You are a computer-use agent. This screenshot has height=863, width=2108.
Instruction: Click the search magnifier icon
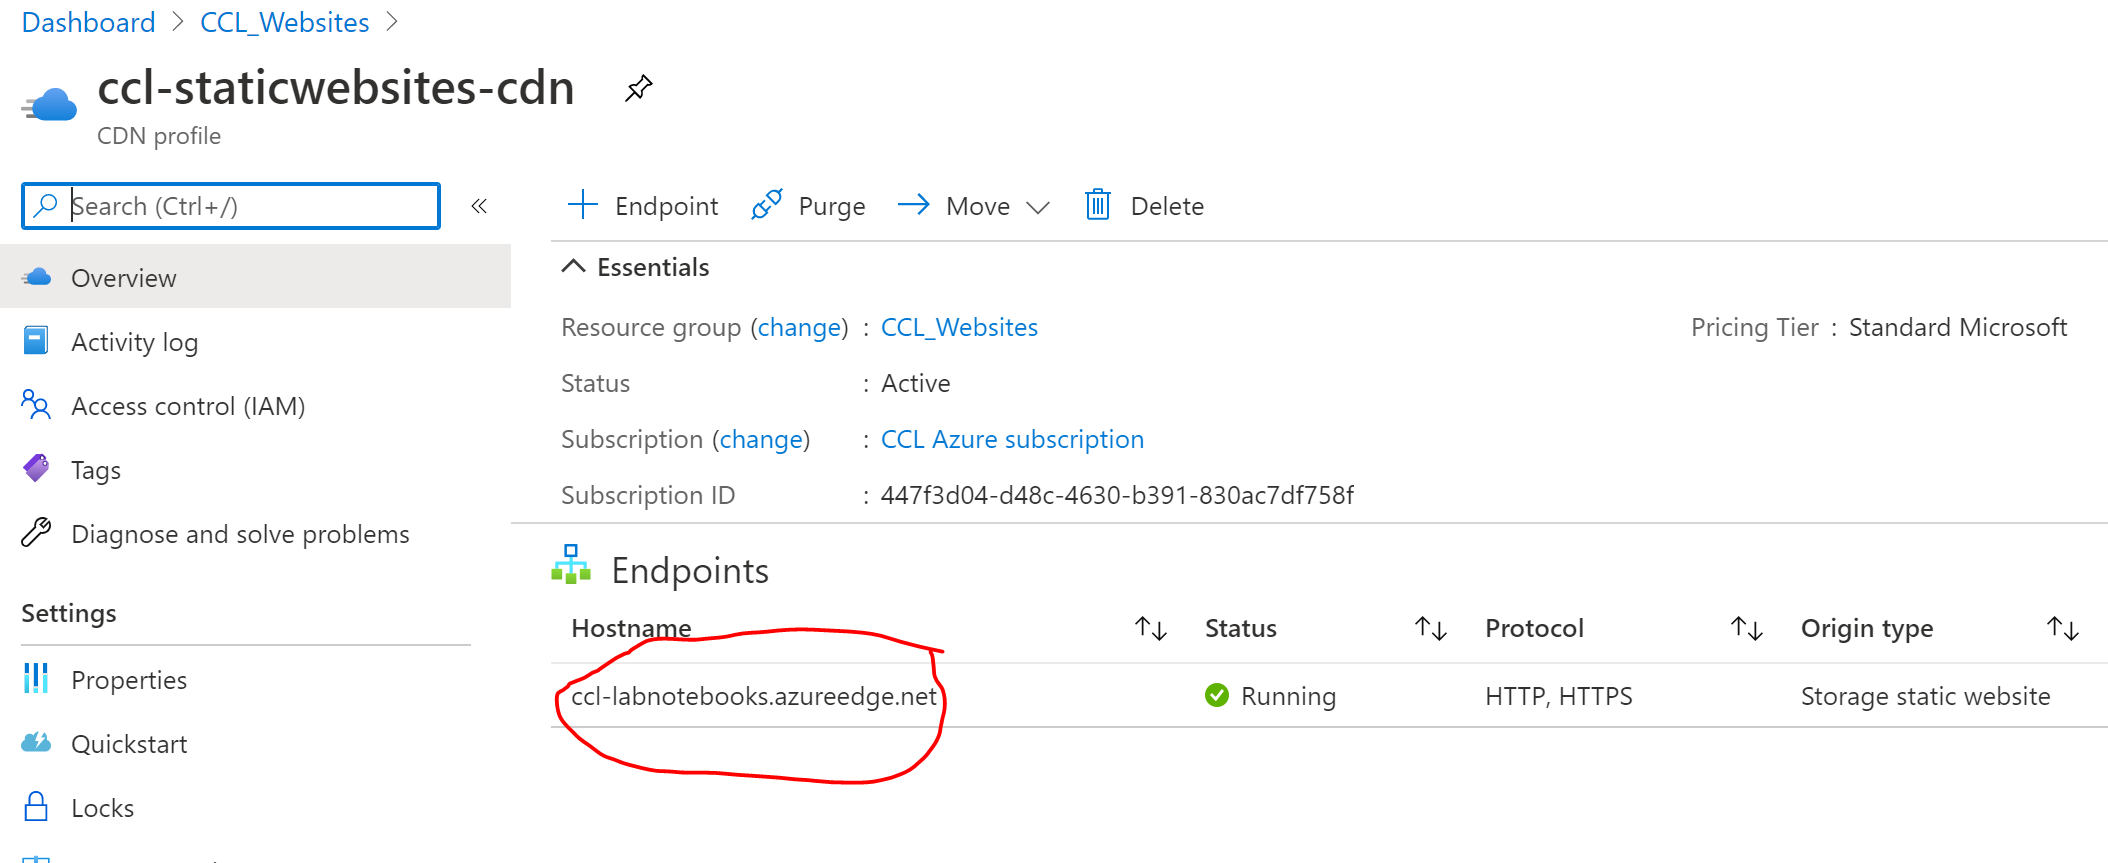pyautogui.click(x=46, y=206)
